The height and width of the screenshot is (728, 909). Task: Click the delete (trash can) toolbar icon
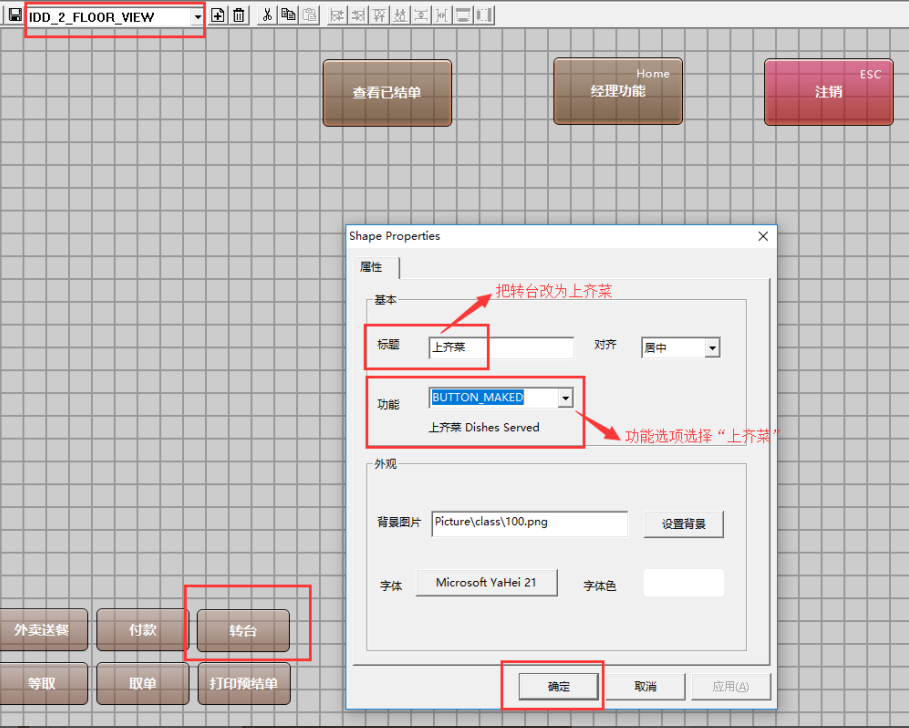(x=239, y=15)
